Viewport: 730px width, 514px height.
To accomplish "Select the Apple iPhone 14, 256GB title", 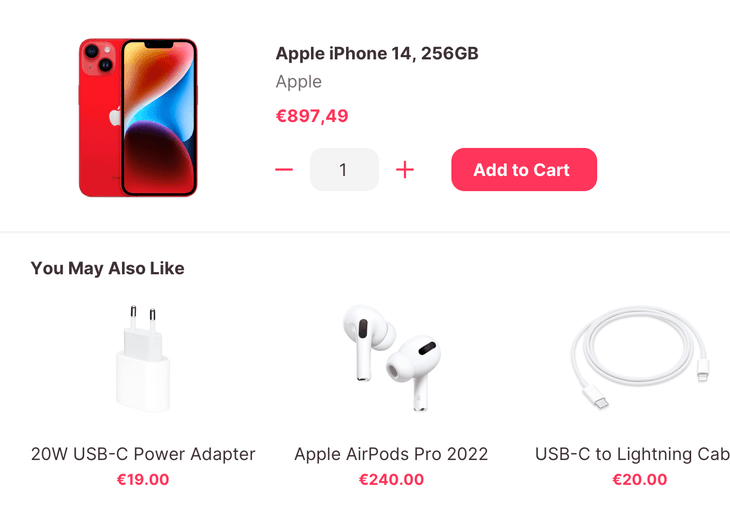I will point(377,54).
